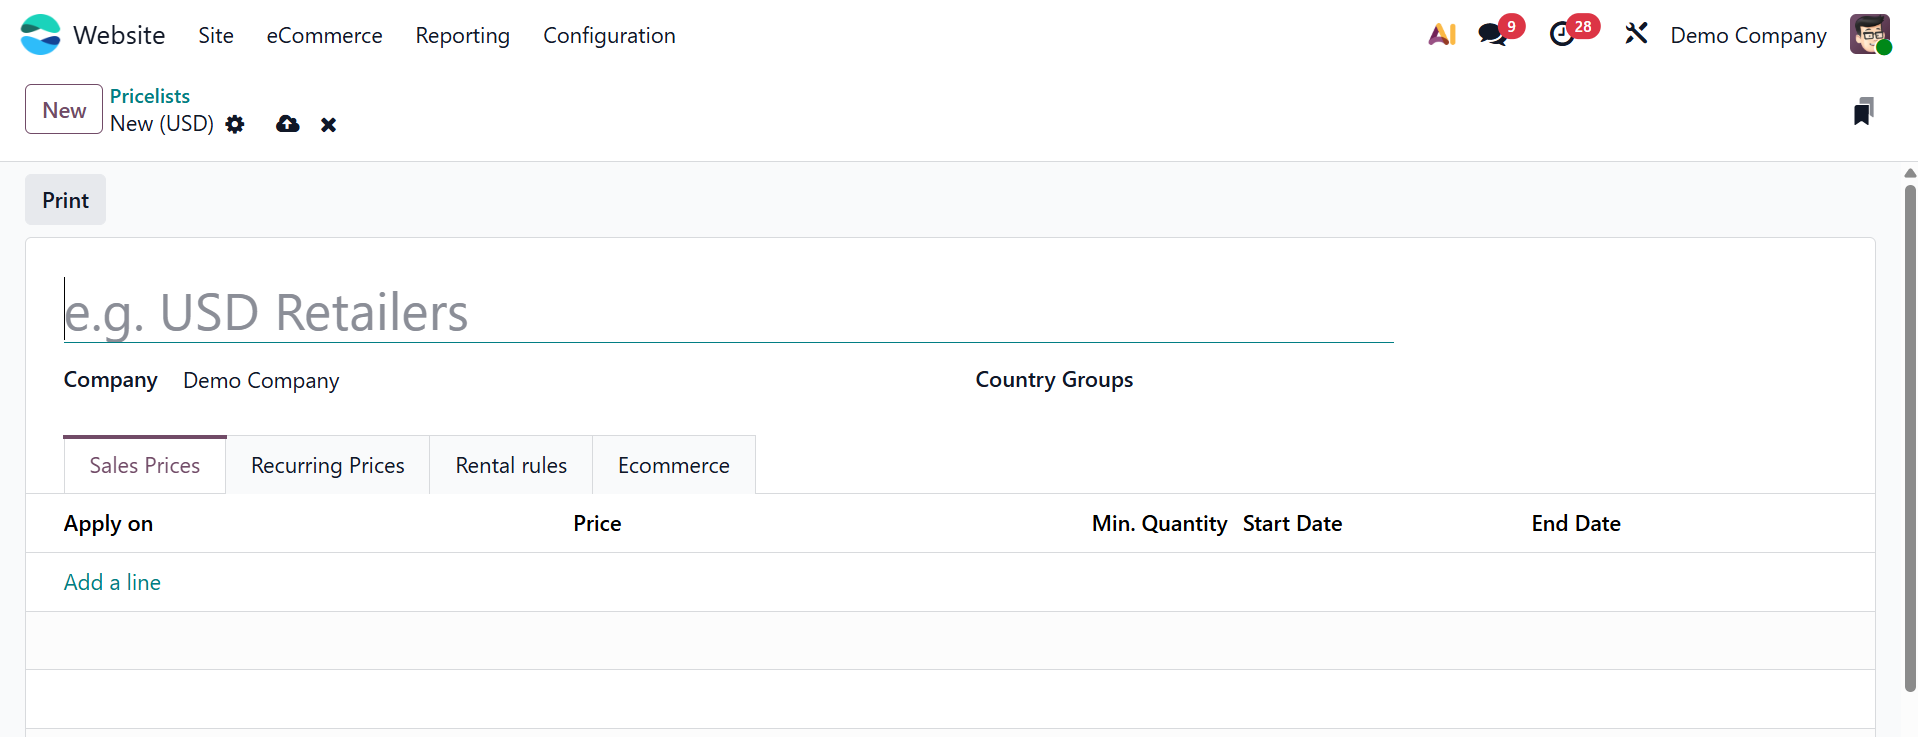Click the gear actions icon
The width and height of the screenshot is (1918, 737).
[x=235, y=124]
